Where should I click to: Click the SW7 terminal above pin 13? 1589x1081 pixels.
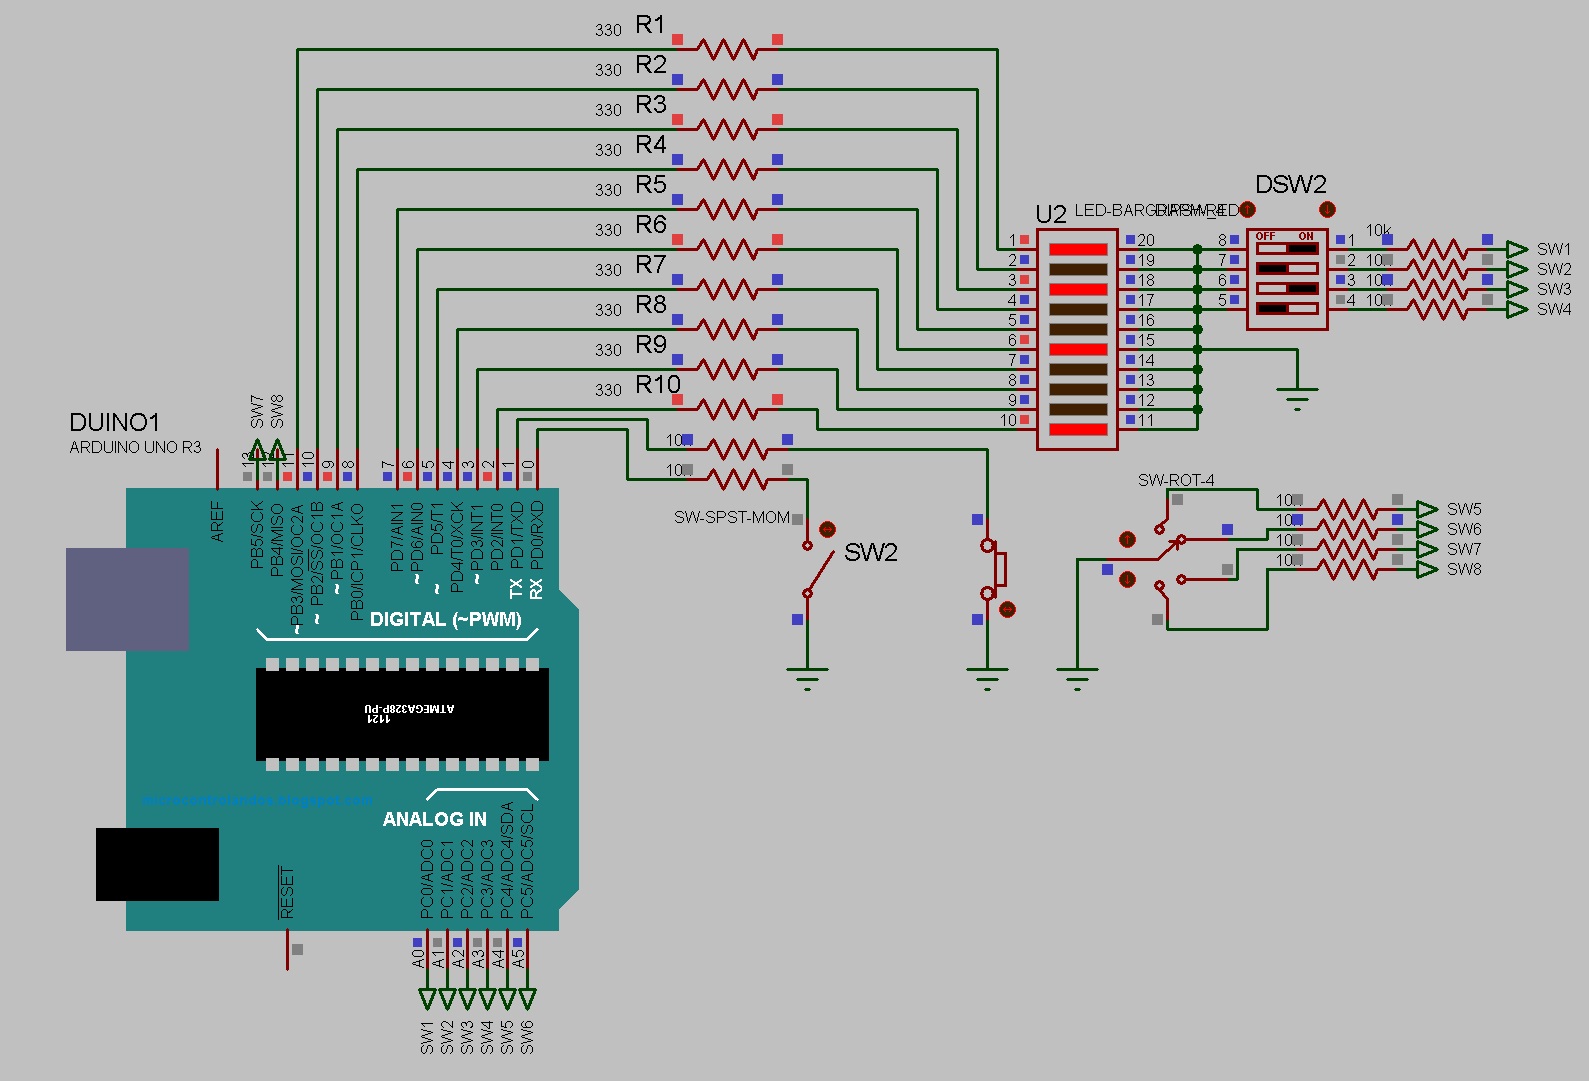[x=257, y=449]
